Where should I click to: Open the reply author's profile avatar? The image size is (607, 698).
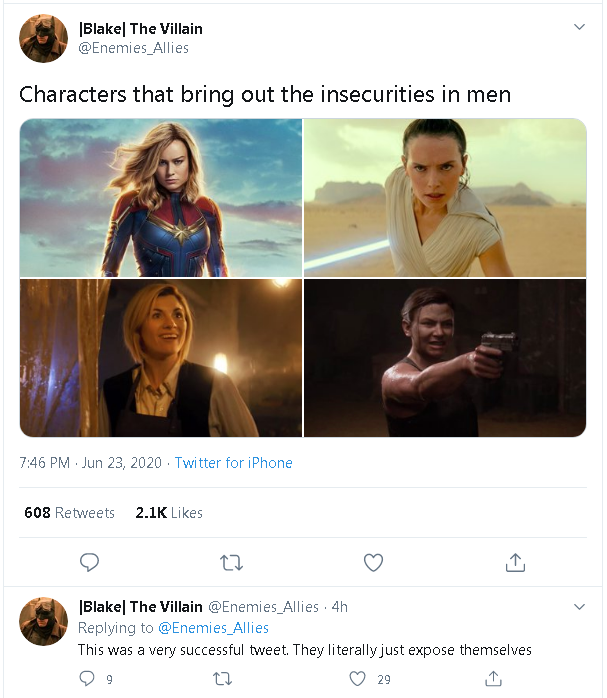[x=43, y=620]
